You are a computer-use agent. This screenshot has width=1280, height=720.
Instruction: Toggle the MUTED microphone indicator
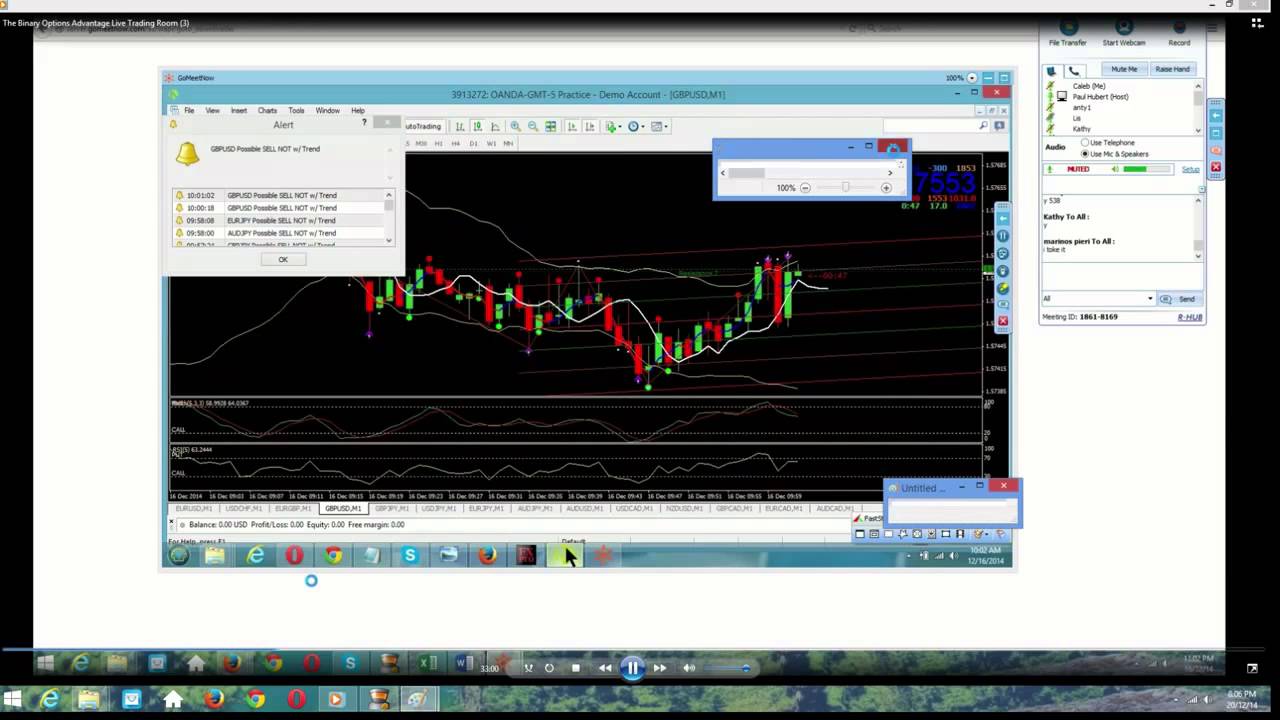pos(1078,169)
